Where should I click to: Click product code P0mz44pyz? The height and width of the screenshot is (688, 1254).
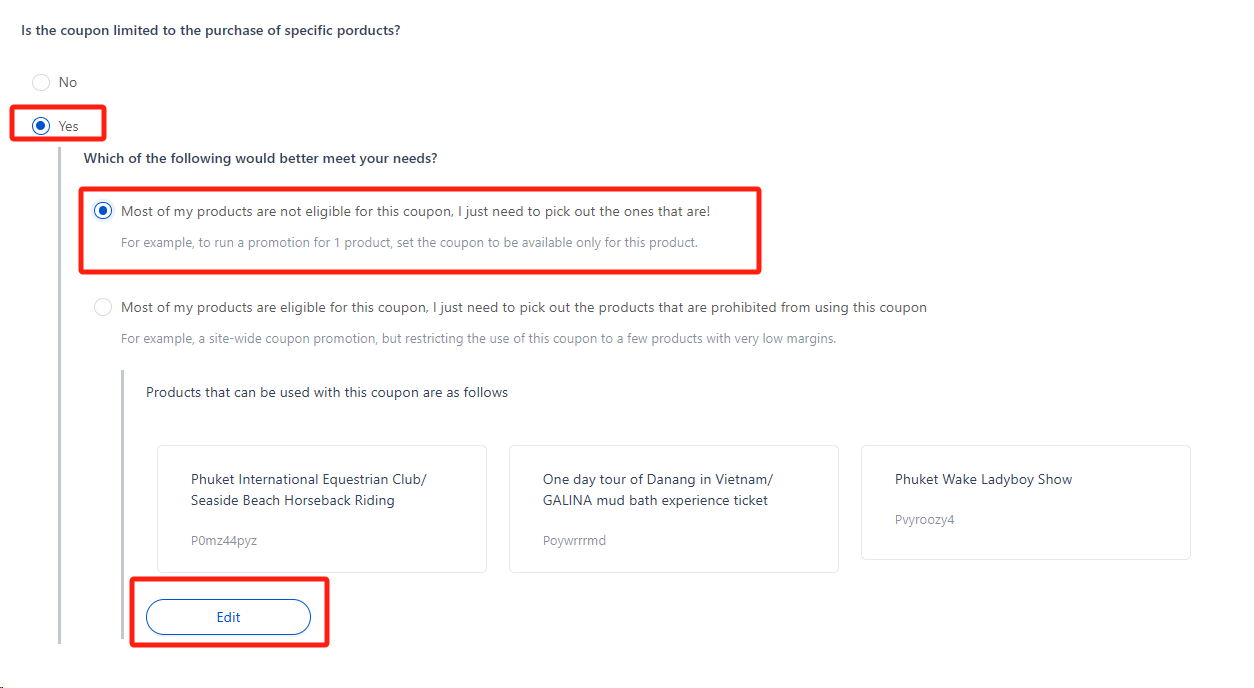[224, 541]
